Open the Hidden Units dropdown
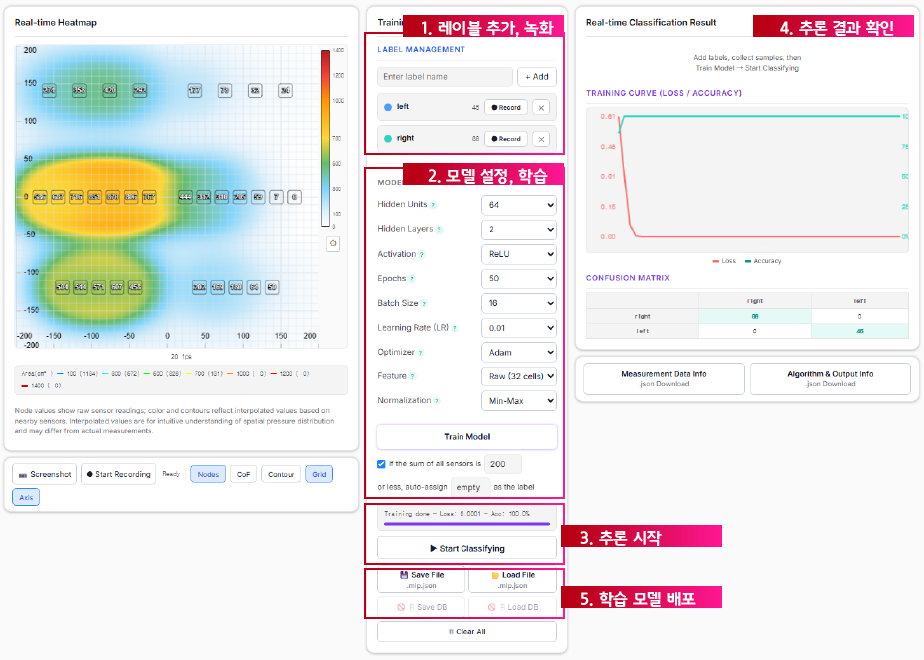Screen dimensions: 924x660 tap(519, 205)
